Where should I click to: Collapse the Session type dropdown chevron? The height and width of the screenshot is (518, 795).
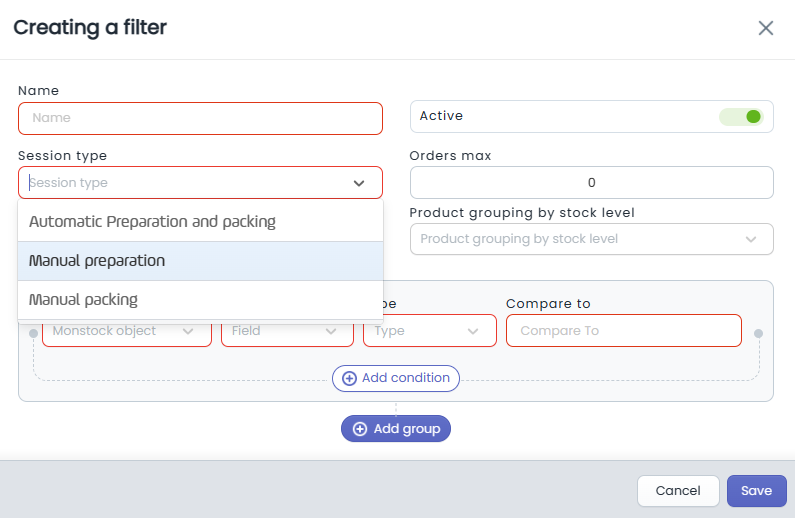point(358,183)
